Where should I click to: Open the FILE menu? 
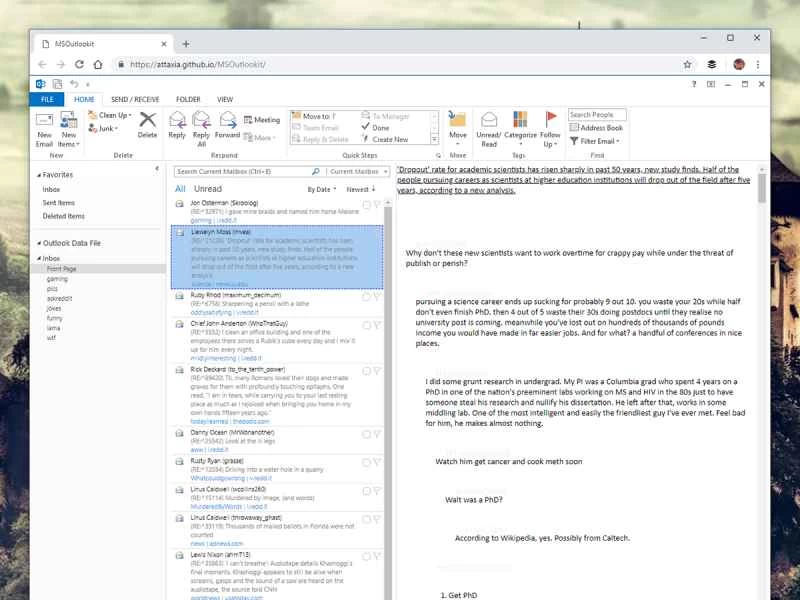pos(46,99)
